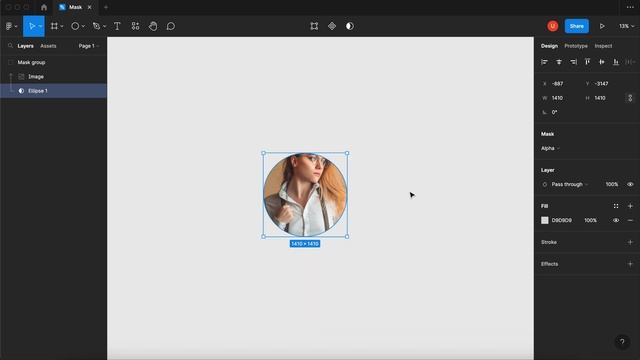The image size is (640, 360).
Task: Click Align vertical centers icon
Action: click(x=602, y=62)
